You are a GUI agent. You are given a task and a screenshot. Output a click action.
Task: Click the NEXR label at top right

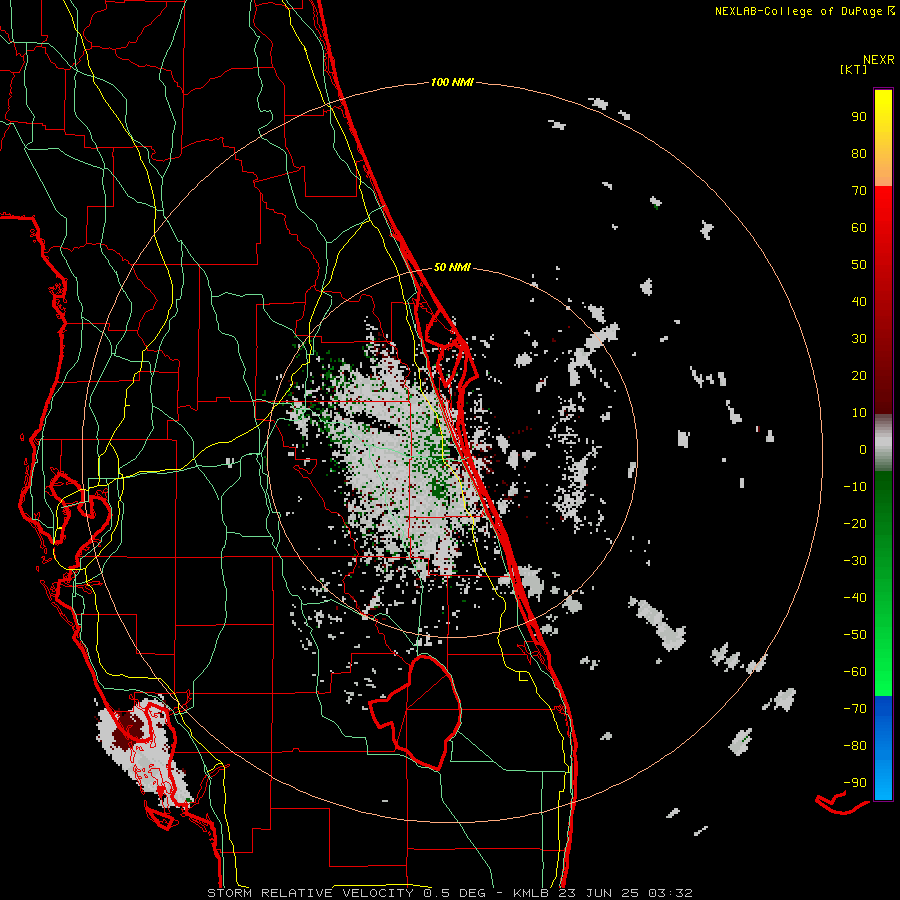[879, 60]
